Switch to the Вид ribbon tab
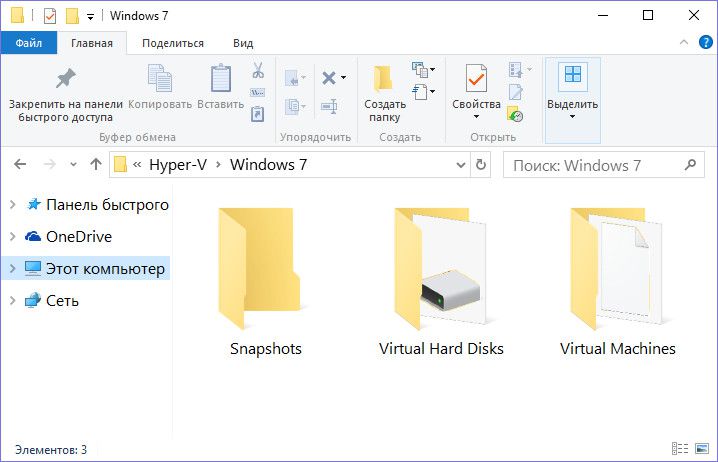718x462 pixels. point(243,43)
